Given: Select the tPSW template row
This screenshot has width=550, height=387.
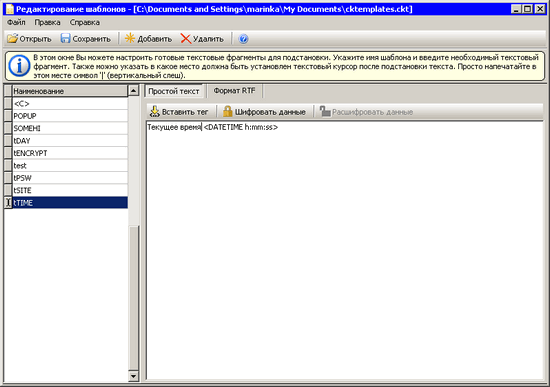Looking at the screenshot, I should pyautogui.click(x=70, y=178).
